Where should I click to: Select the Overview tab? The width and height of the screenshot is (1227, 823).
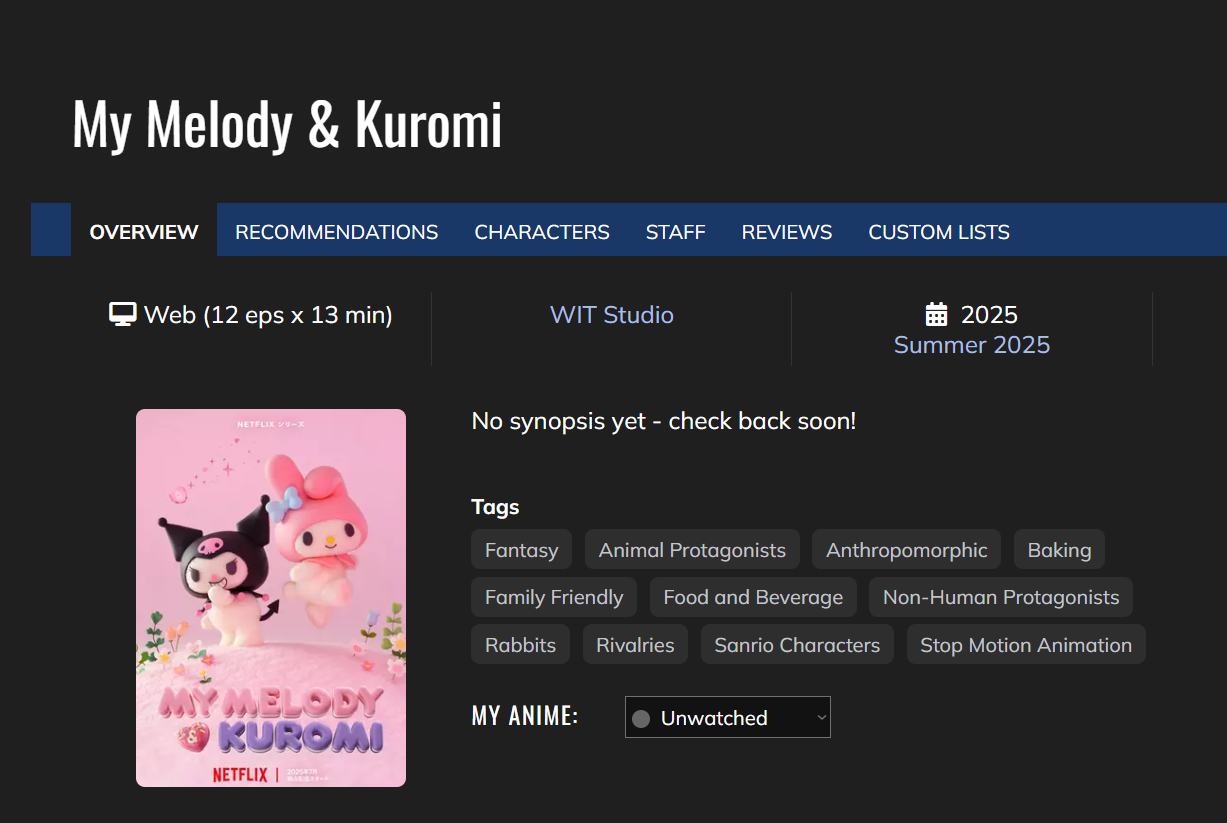coord(144,232)
